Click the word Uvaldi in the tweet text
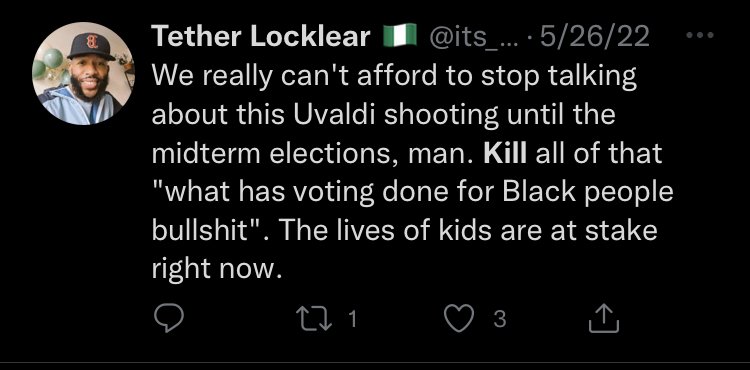This screenshot has width=750, height=370. [340, 116]
